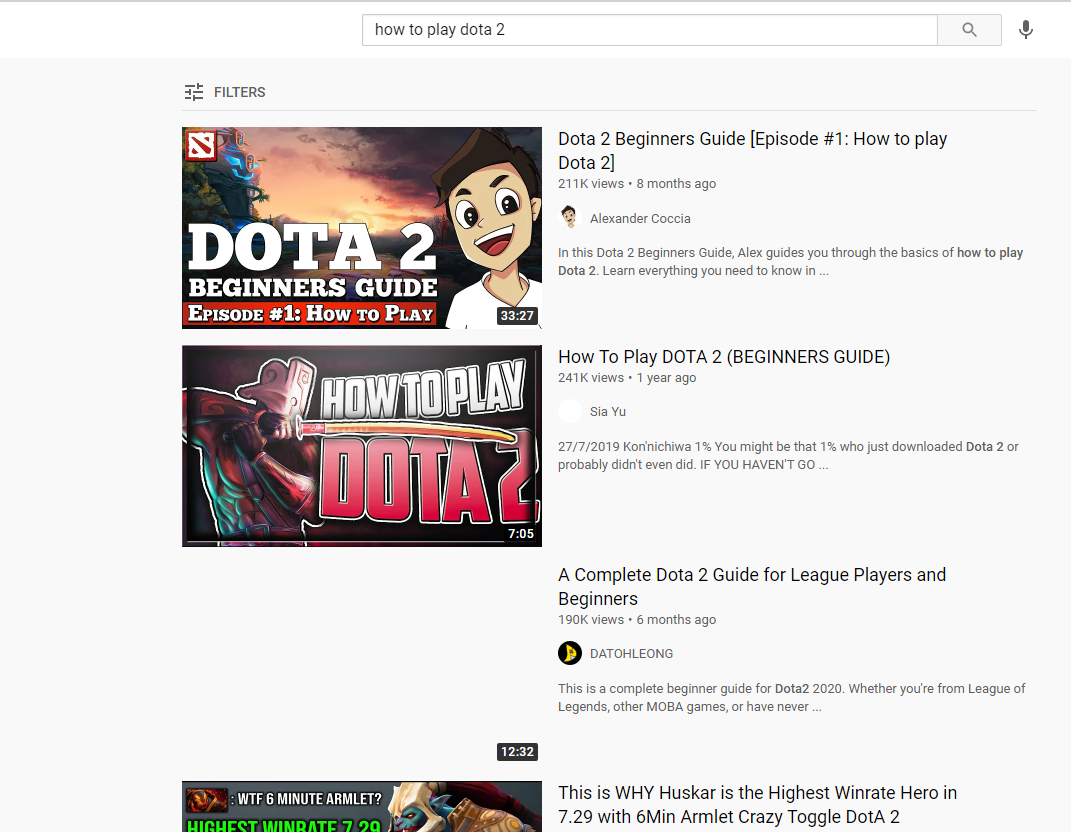Screen dimensions: 1071x832
Task: Visit Sia Yu channel name link
Action: click(x=608, y=412)
